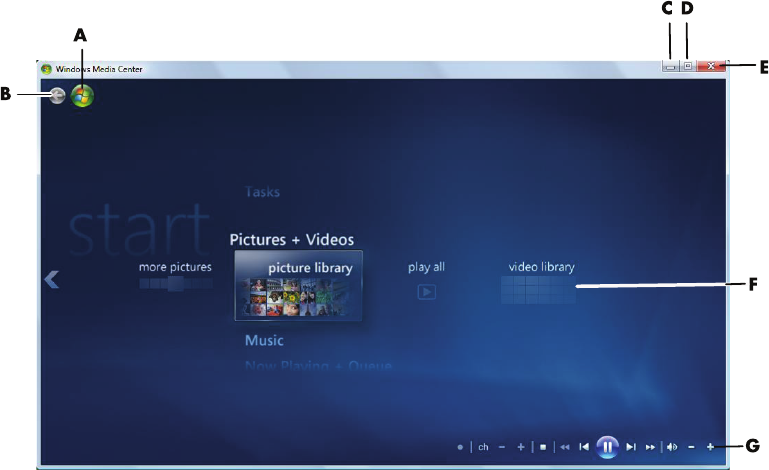Select the Pictures + Videos category heading
This screenshot has width=769, height=470.
tap(292, 239)
